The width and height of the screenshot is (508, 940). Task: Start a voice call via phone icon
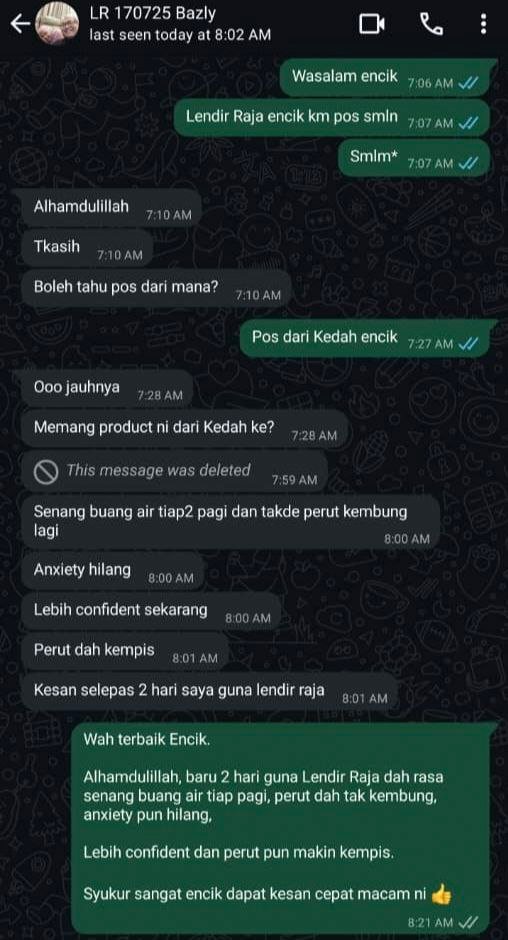431,24
